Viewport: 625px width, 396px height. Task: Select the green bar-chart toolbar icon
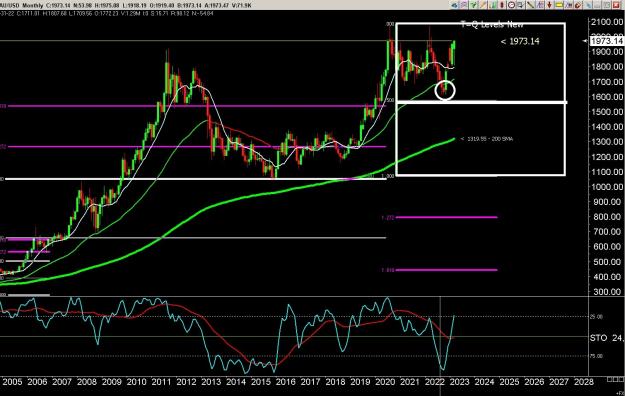tap(493, 5)
